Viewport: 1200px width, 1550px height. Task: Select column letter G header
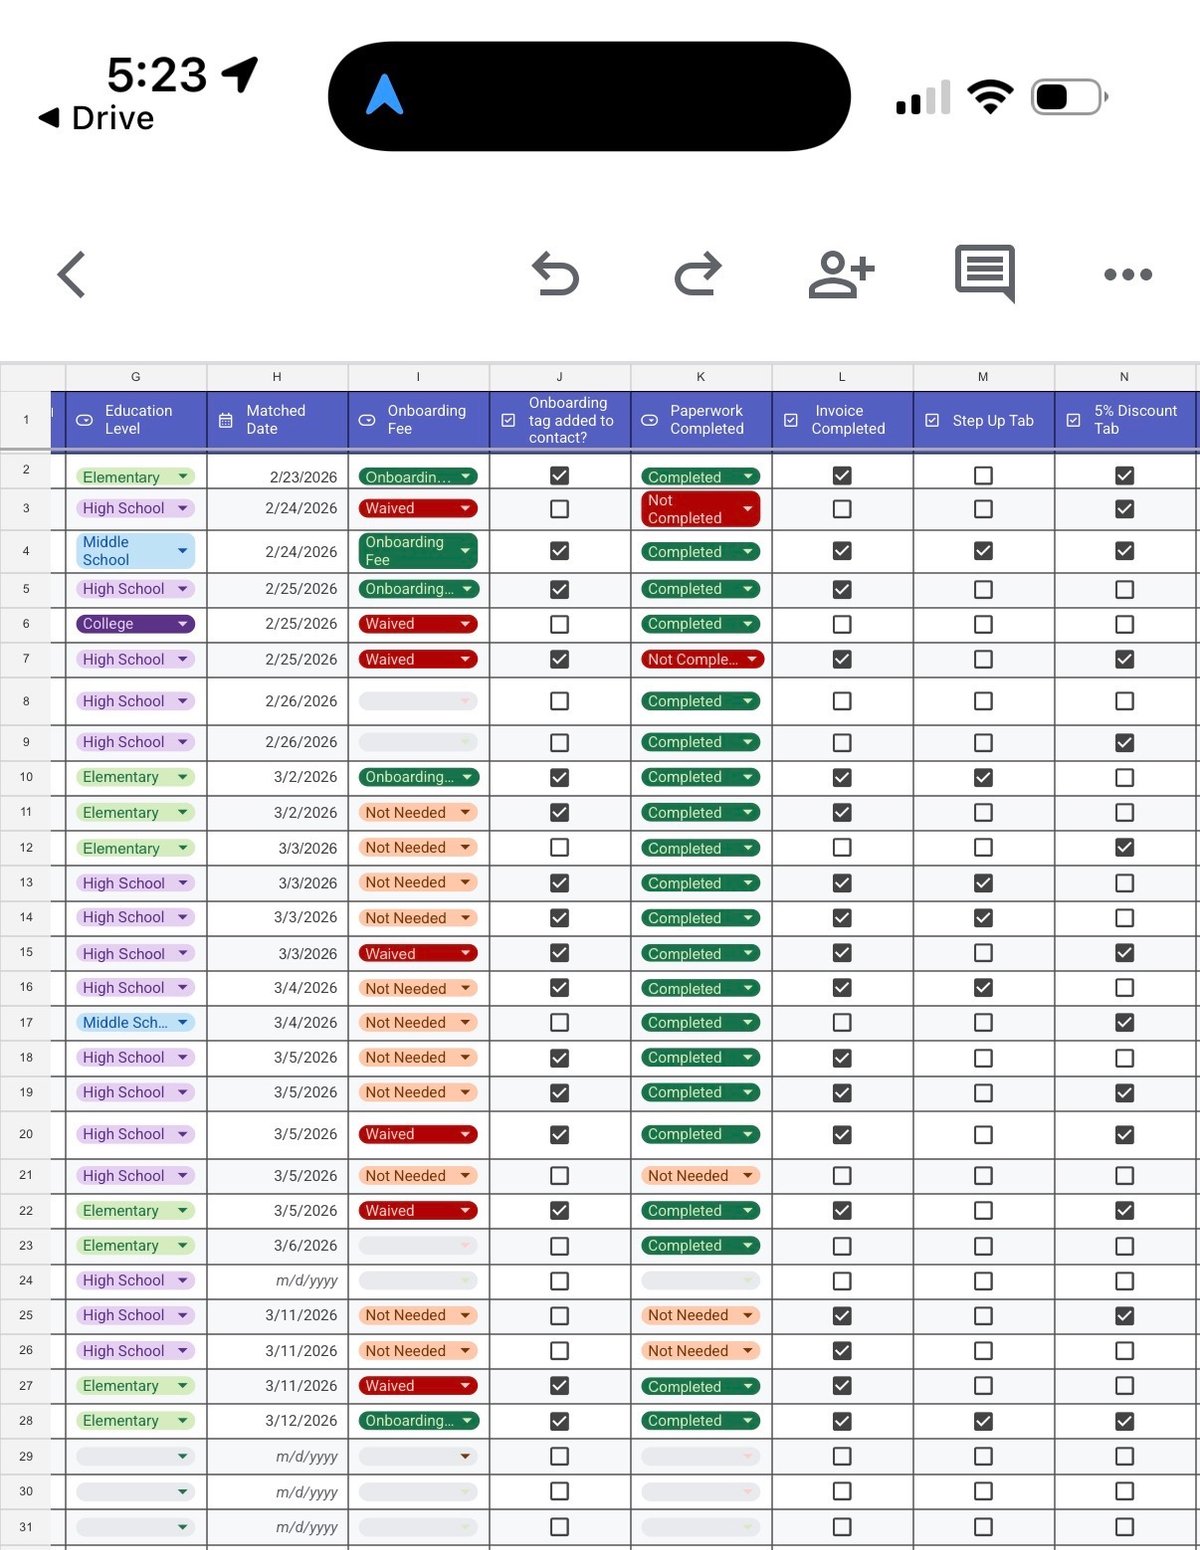[135, 377]
